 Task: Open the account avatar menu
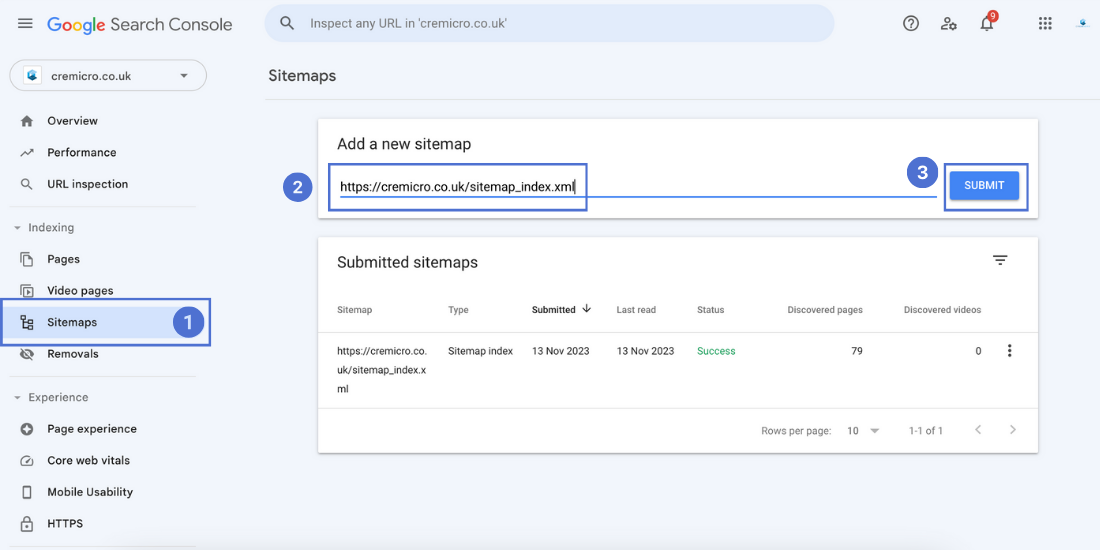(1082, 23)
